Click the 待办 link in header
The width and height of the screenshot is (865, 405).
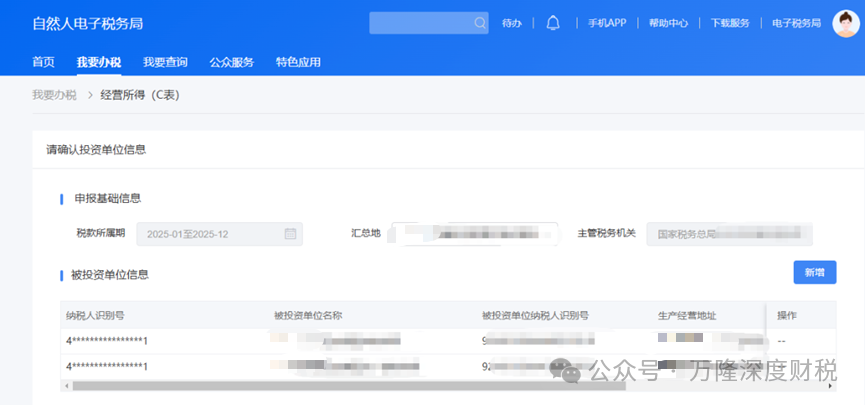511,23
